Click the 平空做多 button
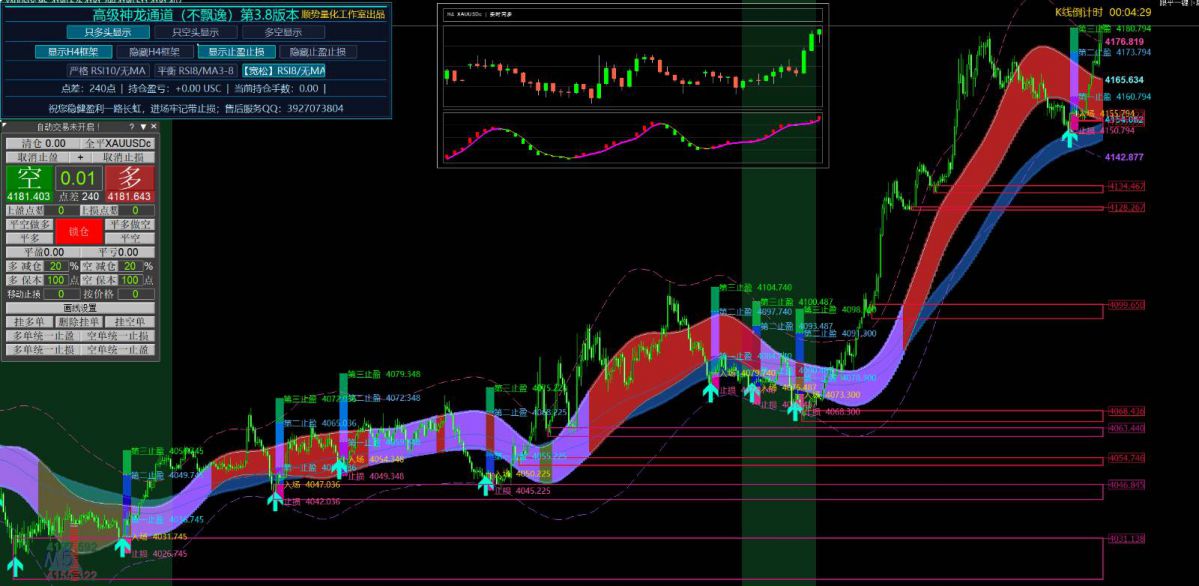The height and width of the screenshot is (586, 1199). (30, 224)
